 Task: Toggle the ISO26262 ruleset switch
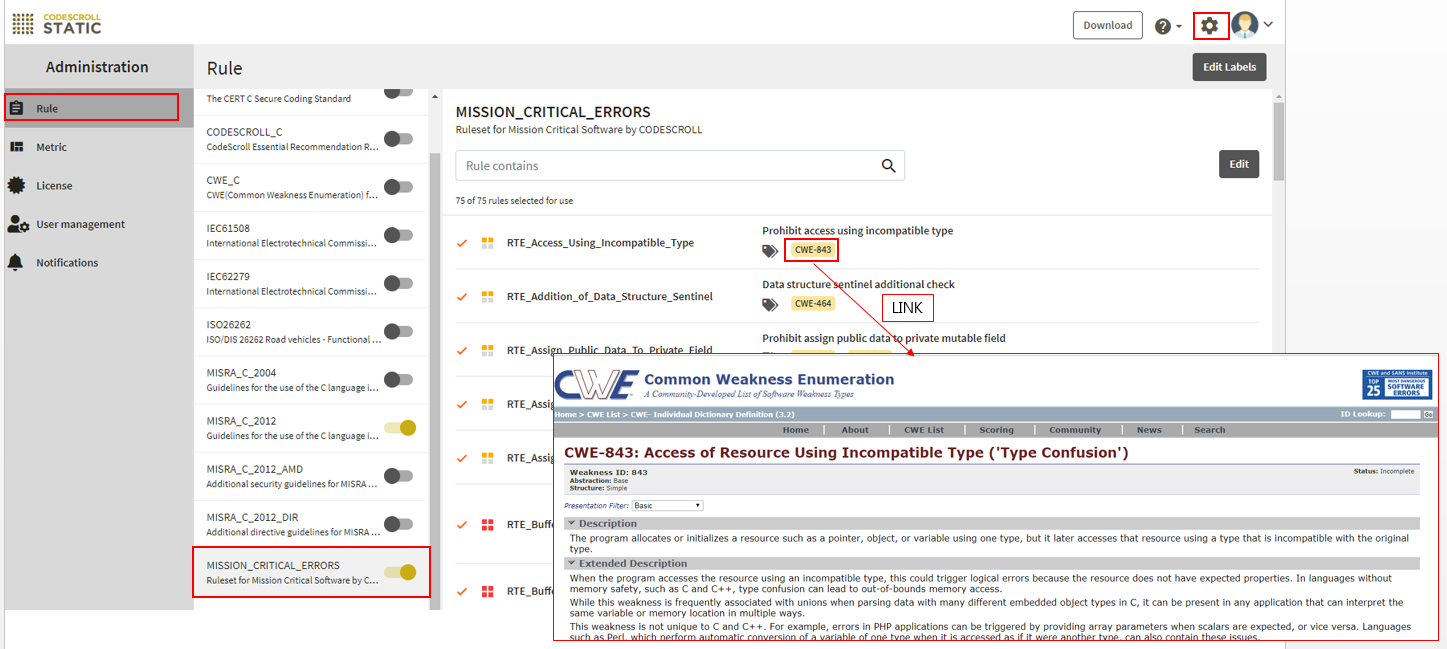point(399,331)
